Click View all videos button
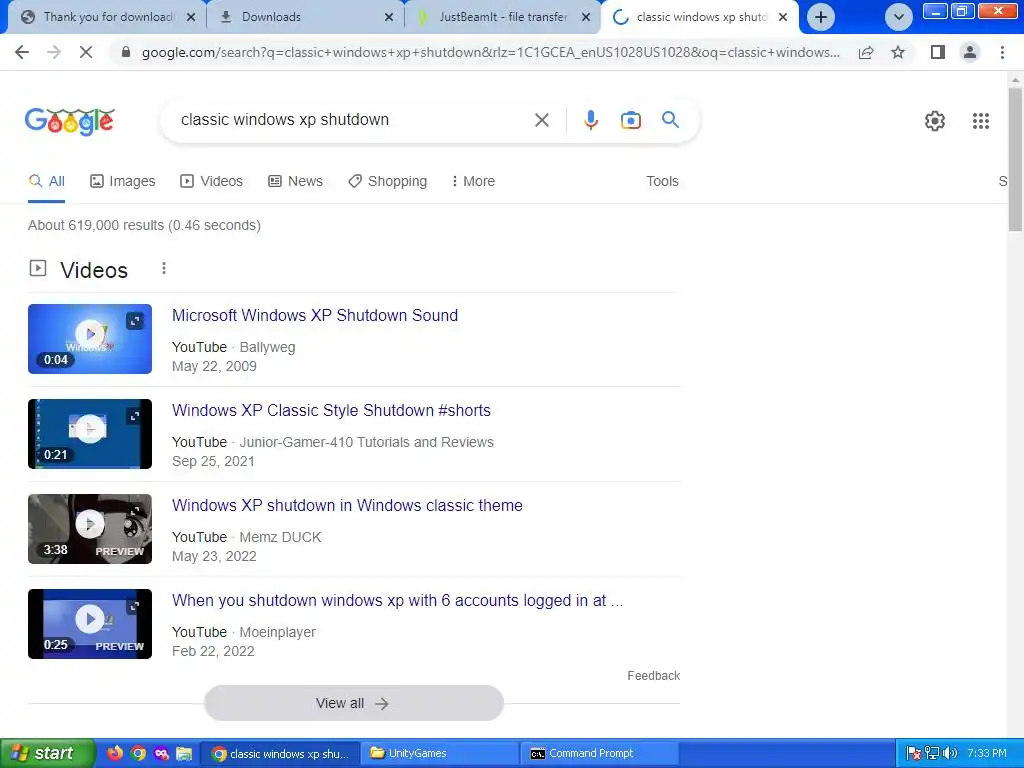The width and height of the screenshot is (1024, 768). [x=353, y=703]
